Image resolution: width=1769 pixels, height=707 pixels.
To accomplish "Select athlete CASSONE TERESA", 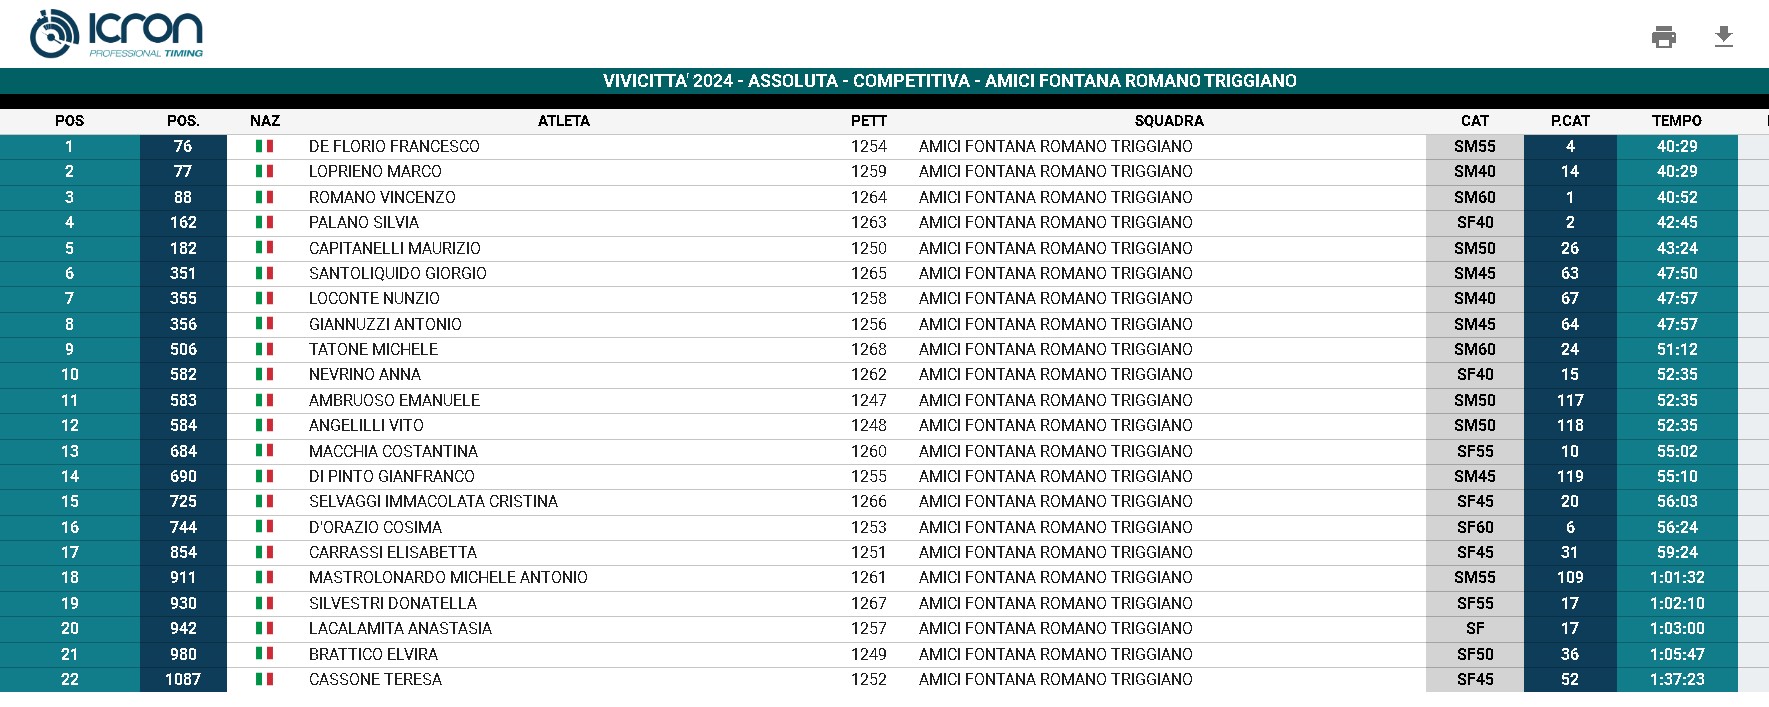I will [x=375, y=679].
